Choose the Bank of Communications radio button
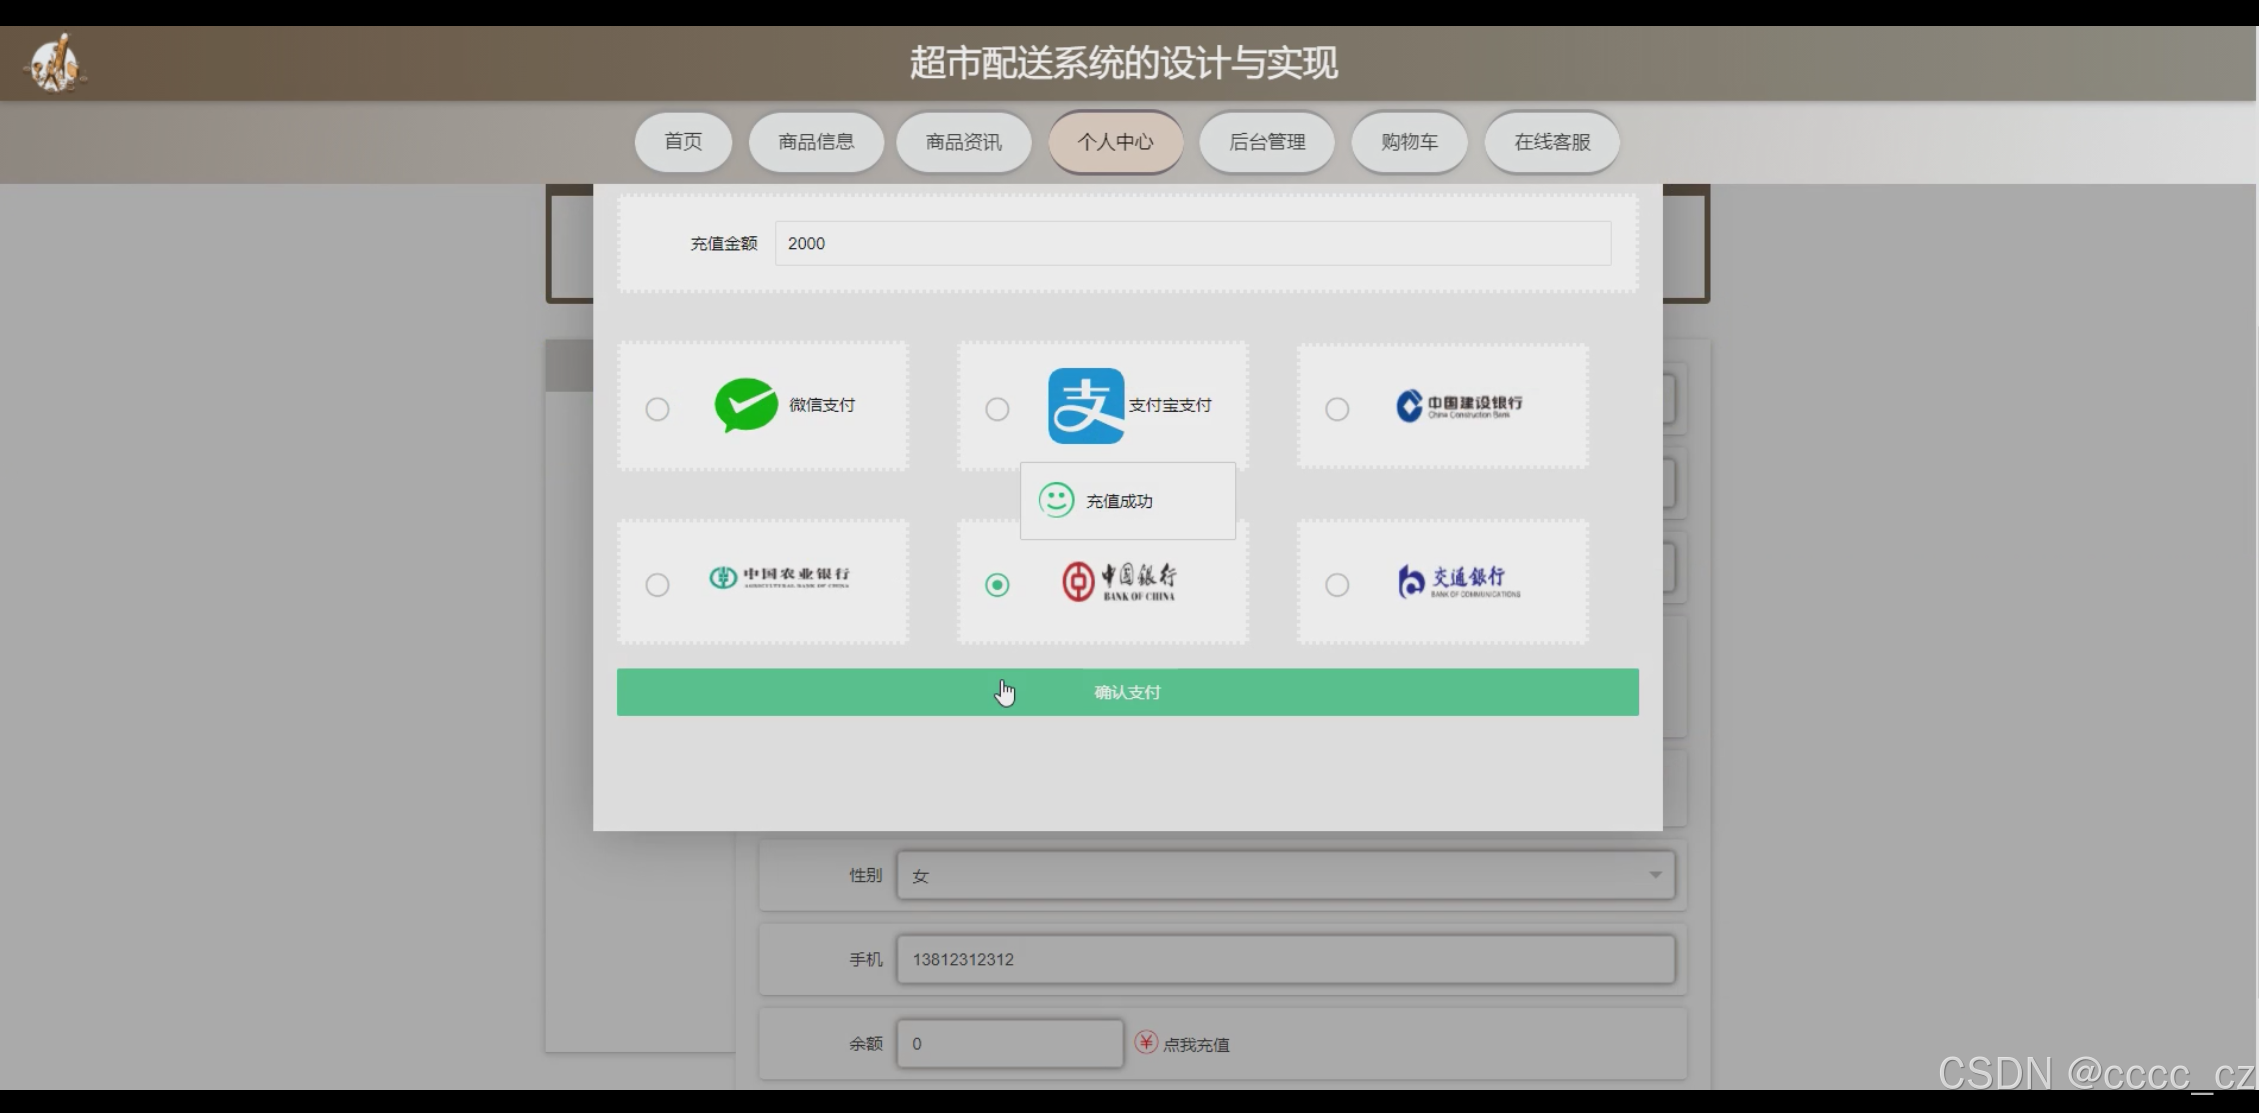 point(1337,585)
